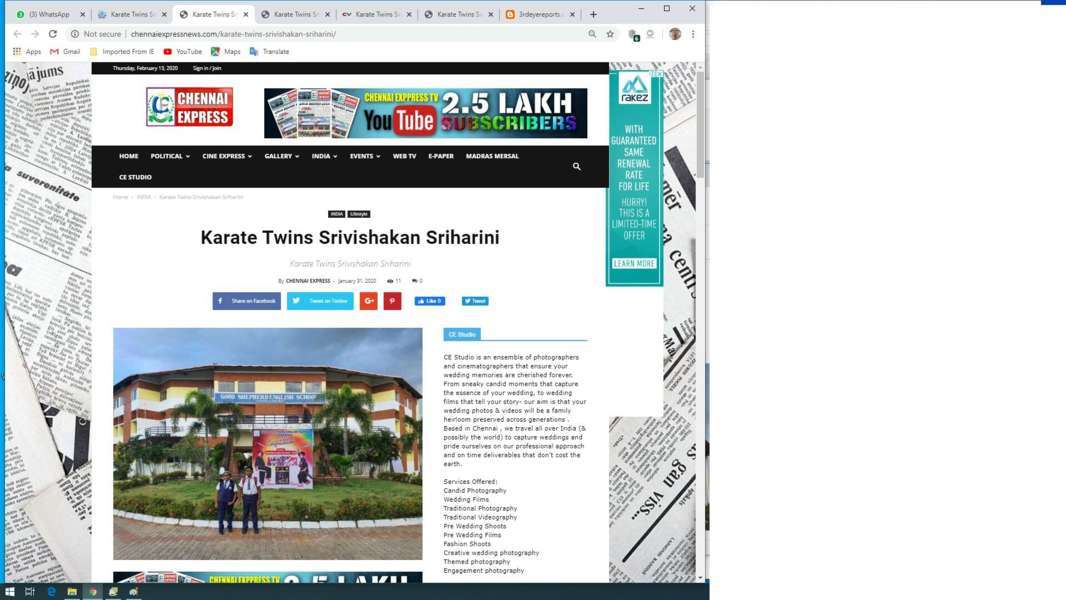Reload the page using refresh icon

[53, 34]
